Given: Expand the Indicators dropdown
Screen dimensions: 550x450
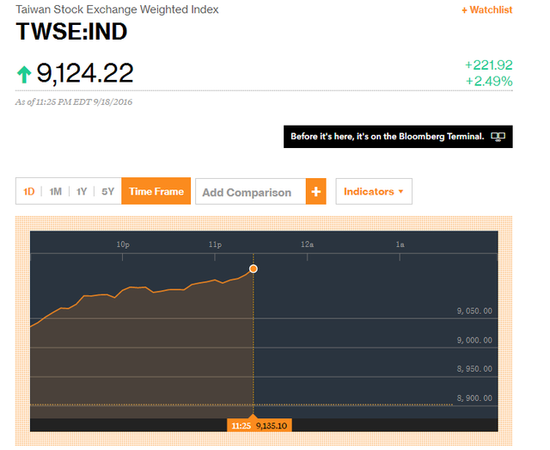Looking at the screenshot, I should (x=374, y=192).
